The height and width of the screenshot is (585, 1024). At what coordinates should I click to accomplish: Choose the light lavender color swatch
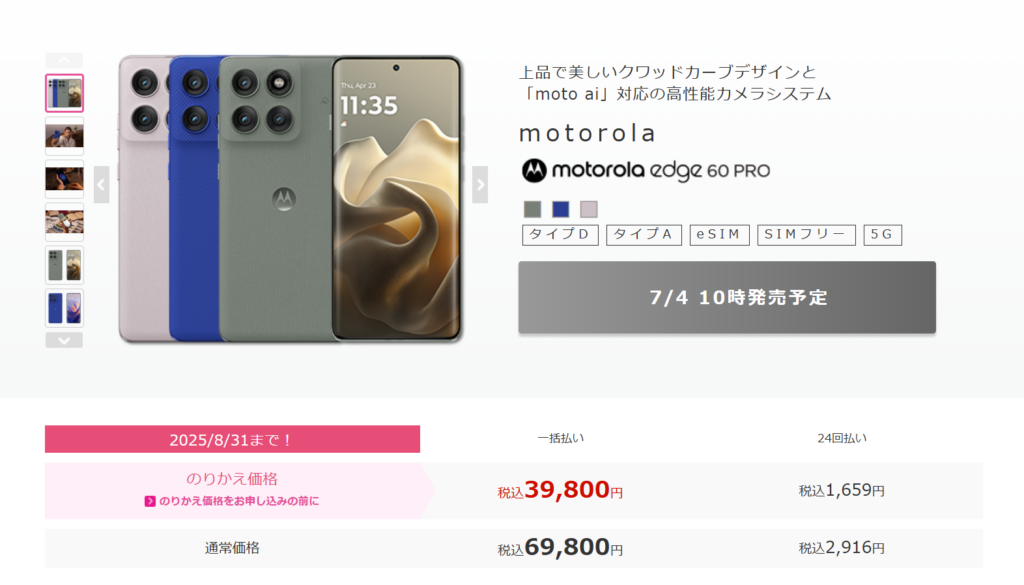[x=588, y=209]
